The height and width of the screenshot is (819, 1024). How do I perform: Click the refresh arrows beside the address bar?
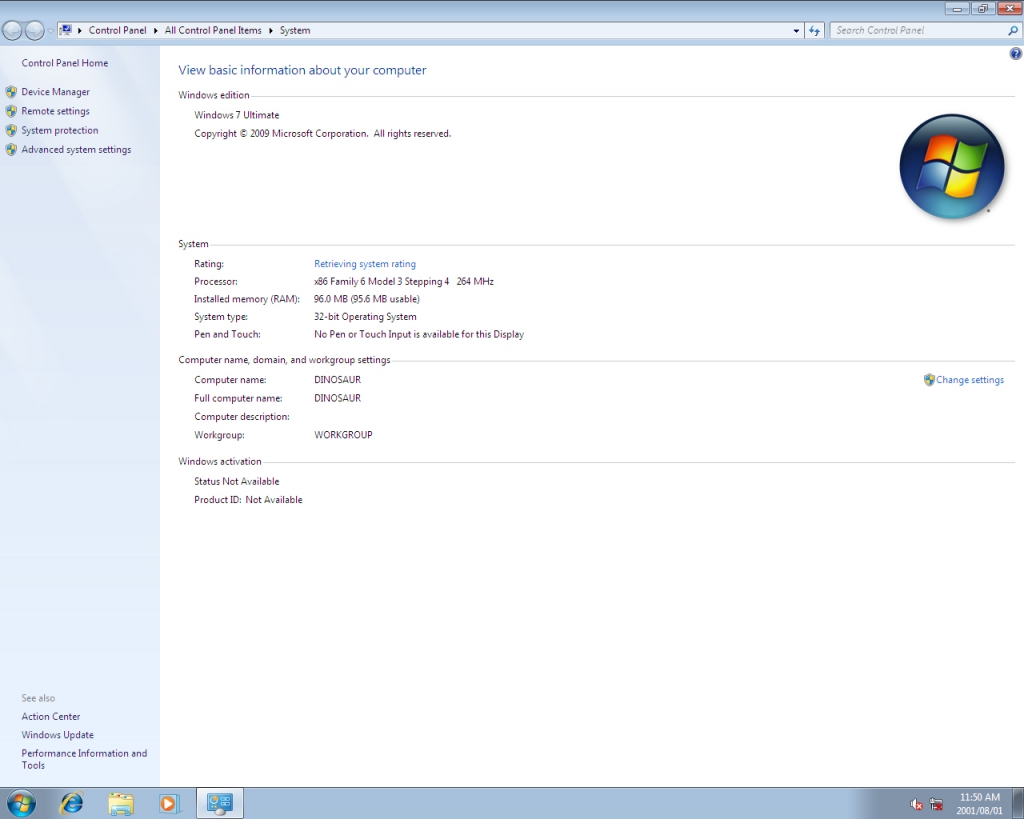click(814, 30)
